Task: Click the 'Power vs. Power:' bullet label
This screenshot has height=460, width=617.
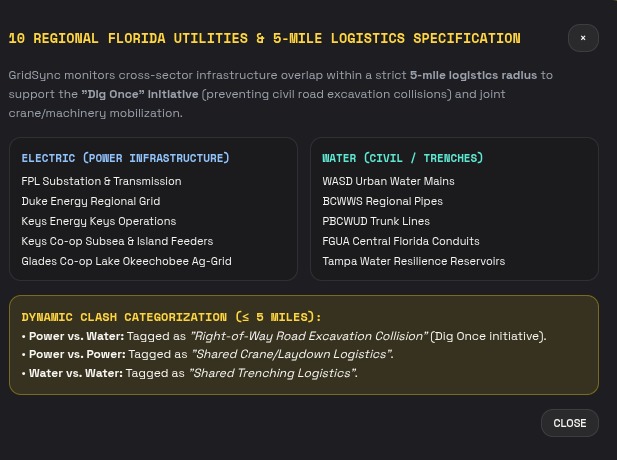Action: point(77,355)
